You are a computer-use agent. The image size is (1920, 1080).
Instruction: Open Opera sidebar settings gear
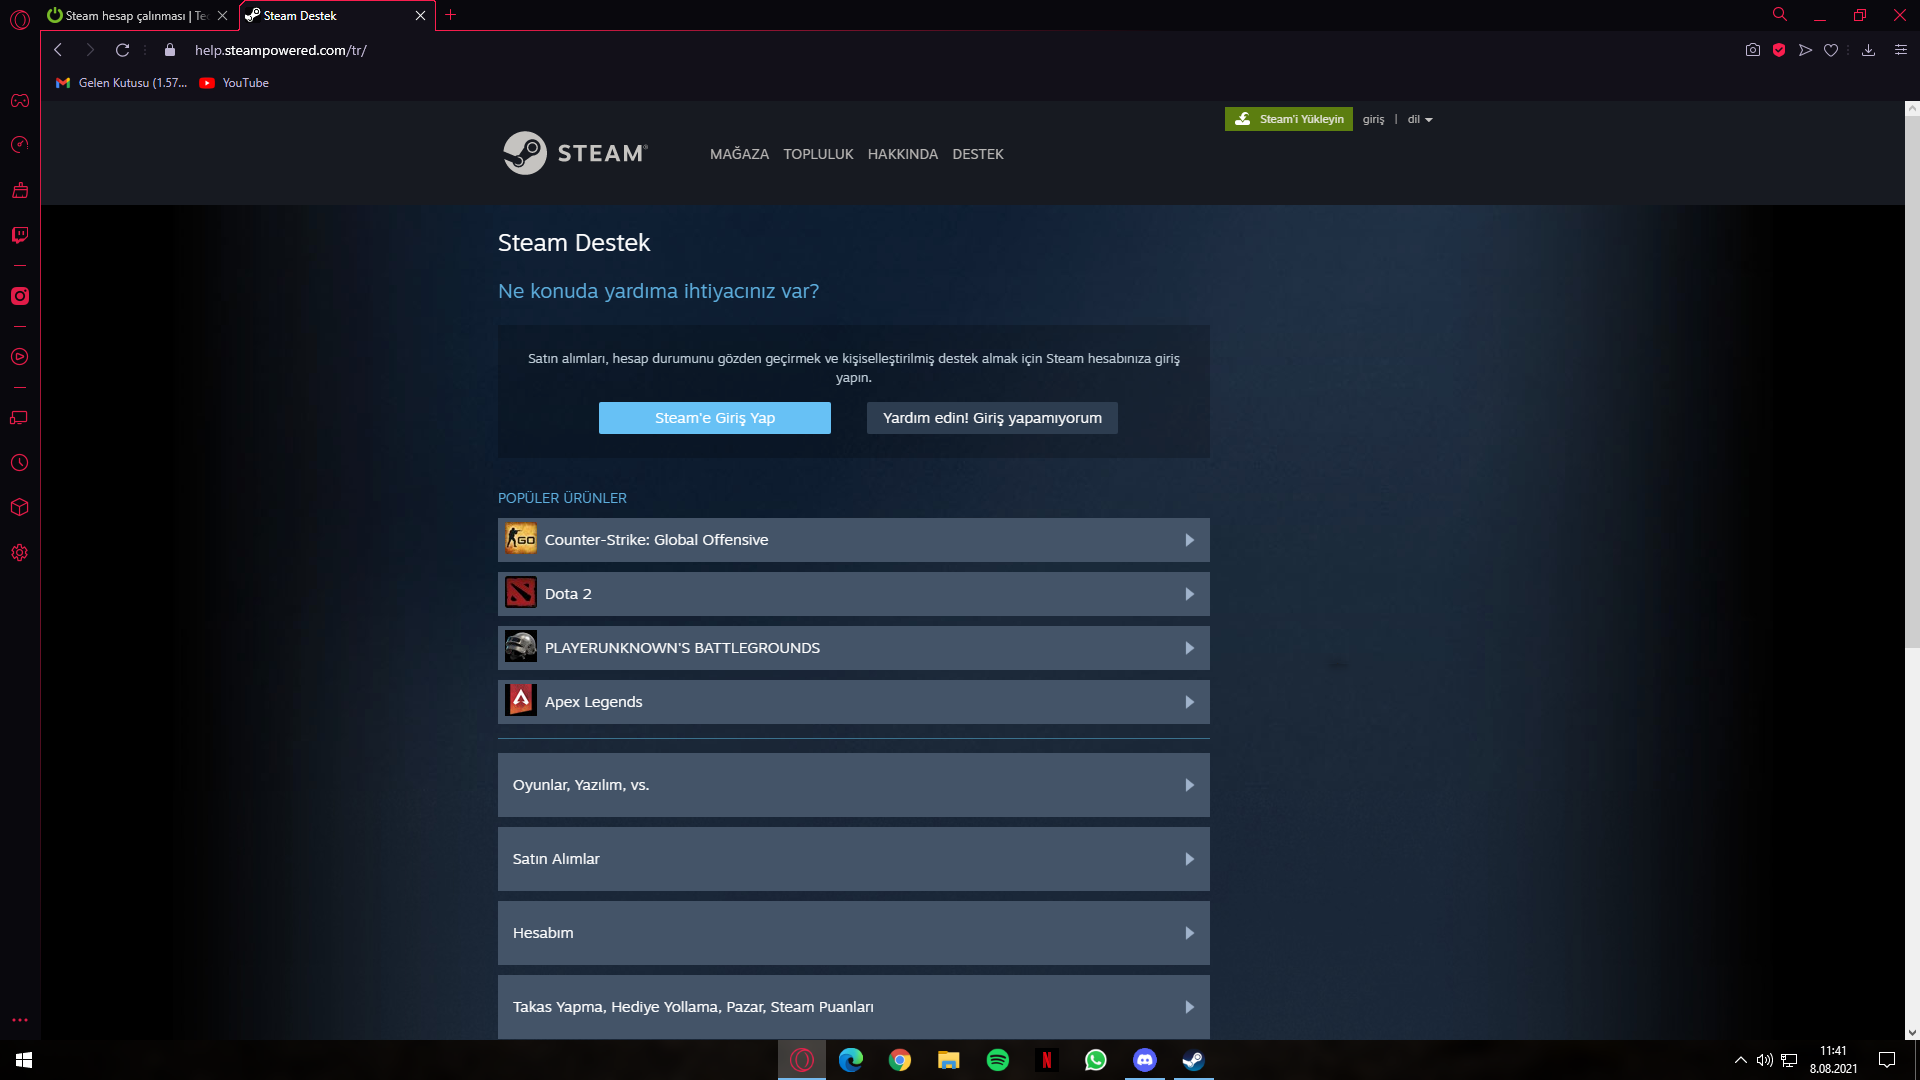pos(20,553)
